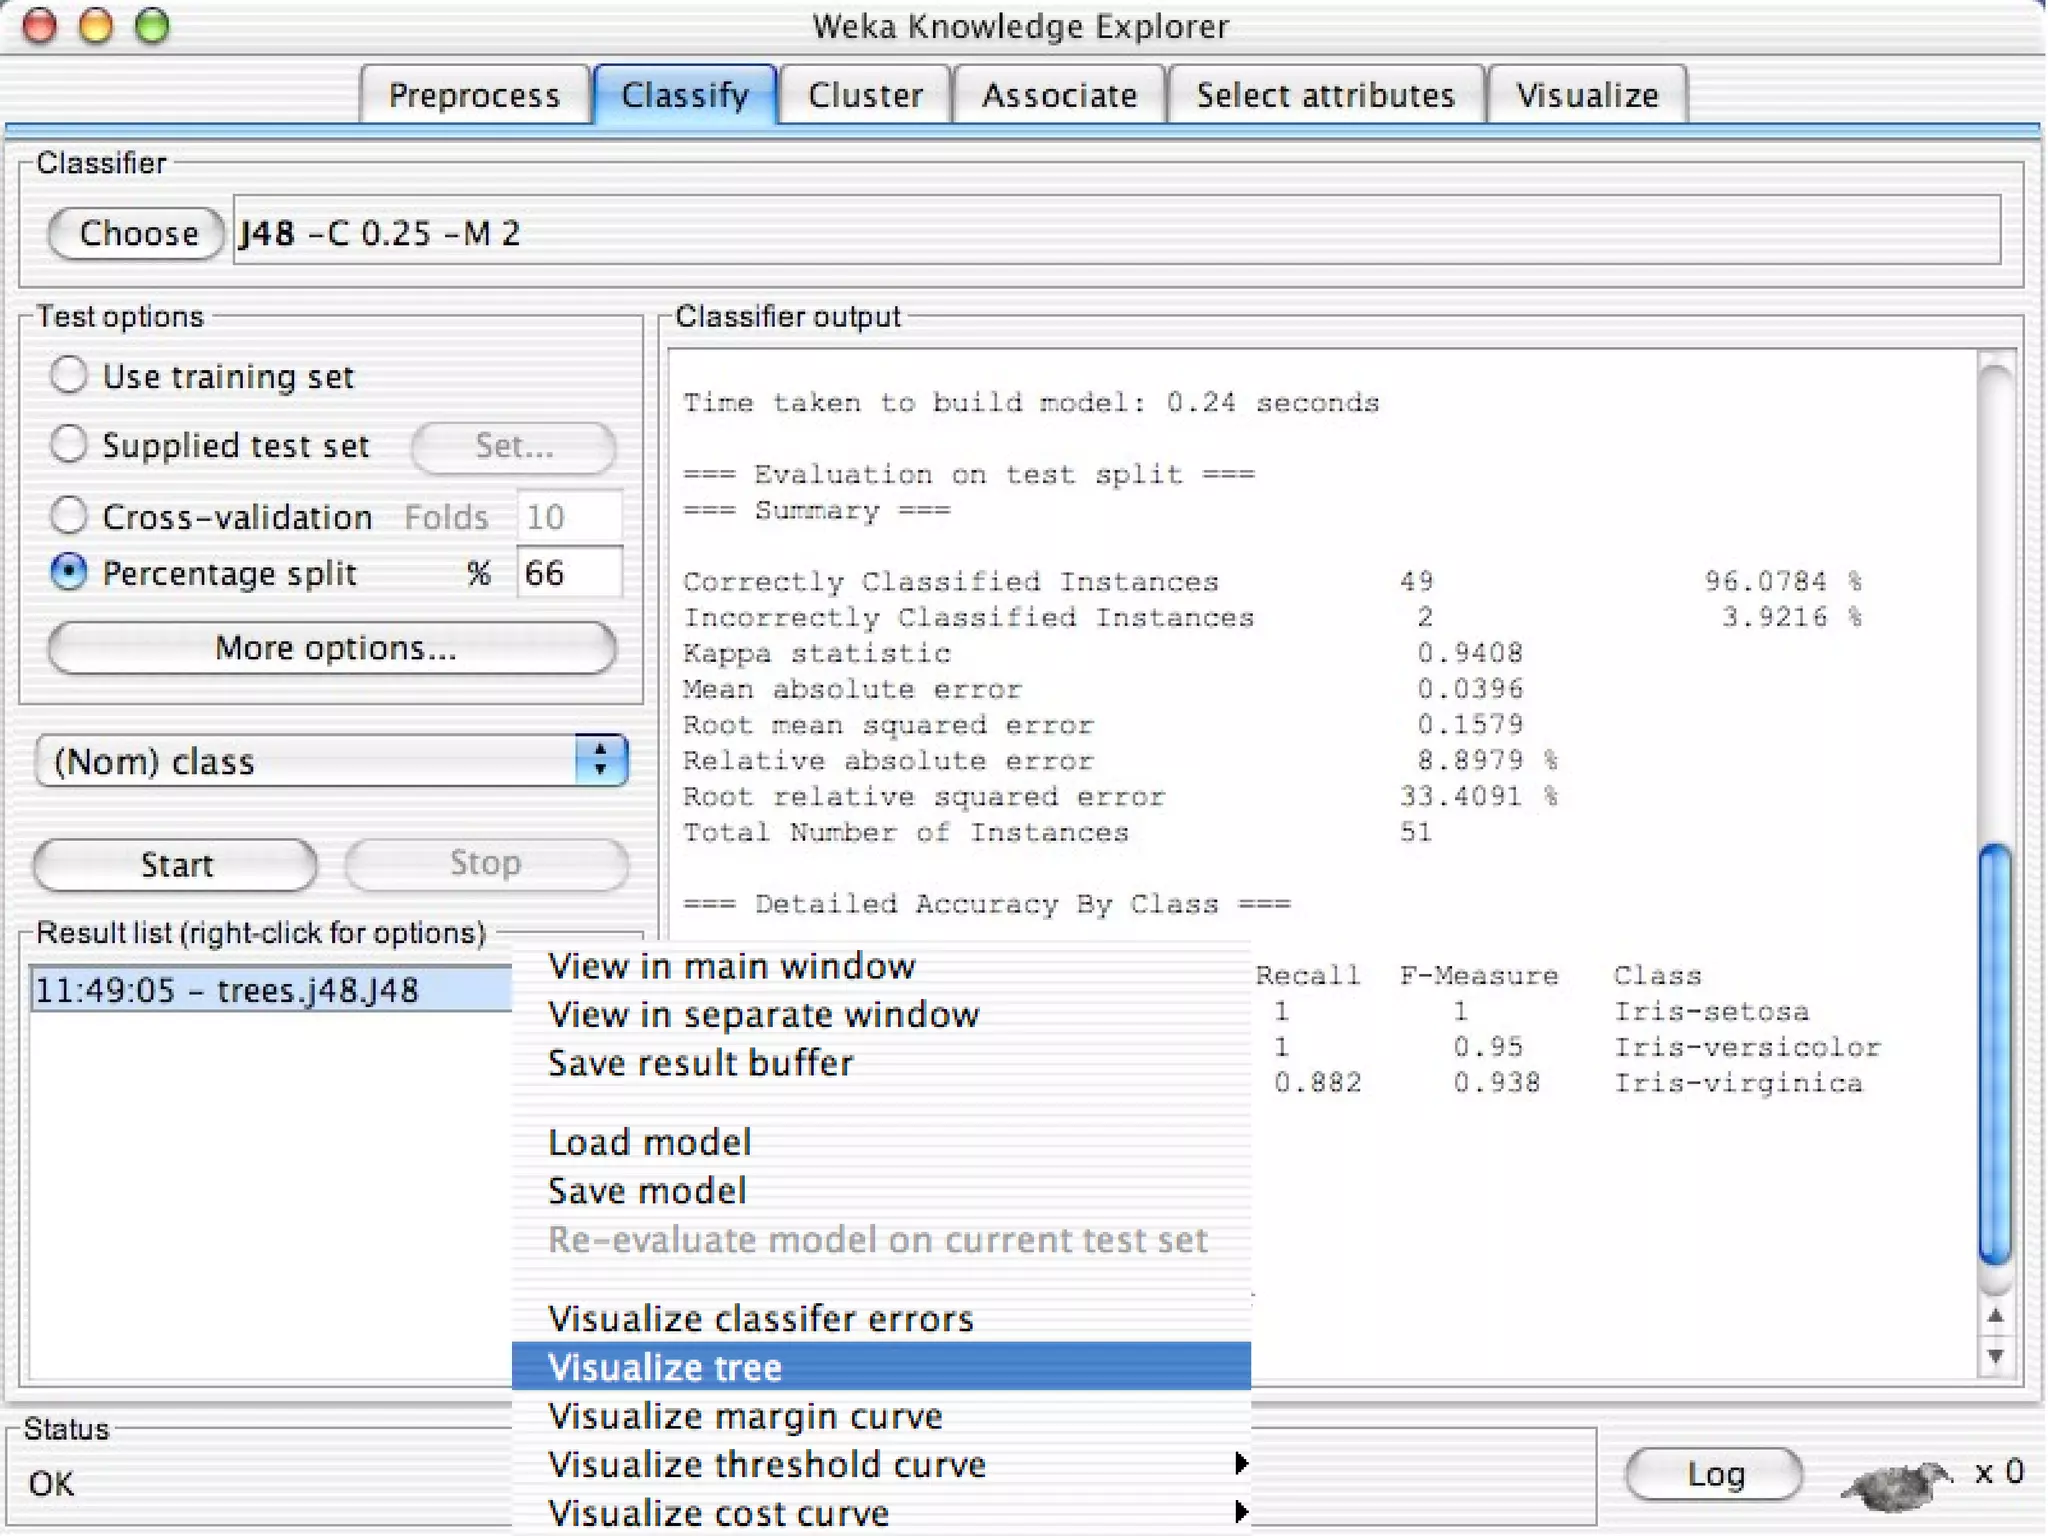The image size is (2048, 1536).
Task: Select Percentage split radio button
Action: coord(69,572)
